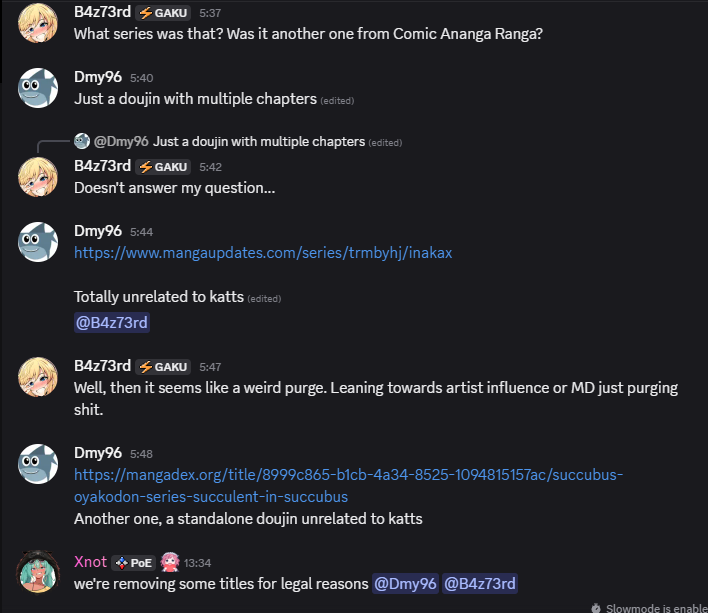This screenshot has width=708, height=613.
Task: Click the B4z73rd username on the 5:42 message
Action: (x=102, y=166)
